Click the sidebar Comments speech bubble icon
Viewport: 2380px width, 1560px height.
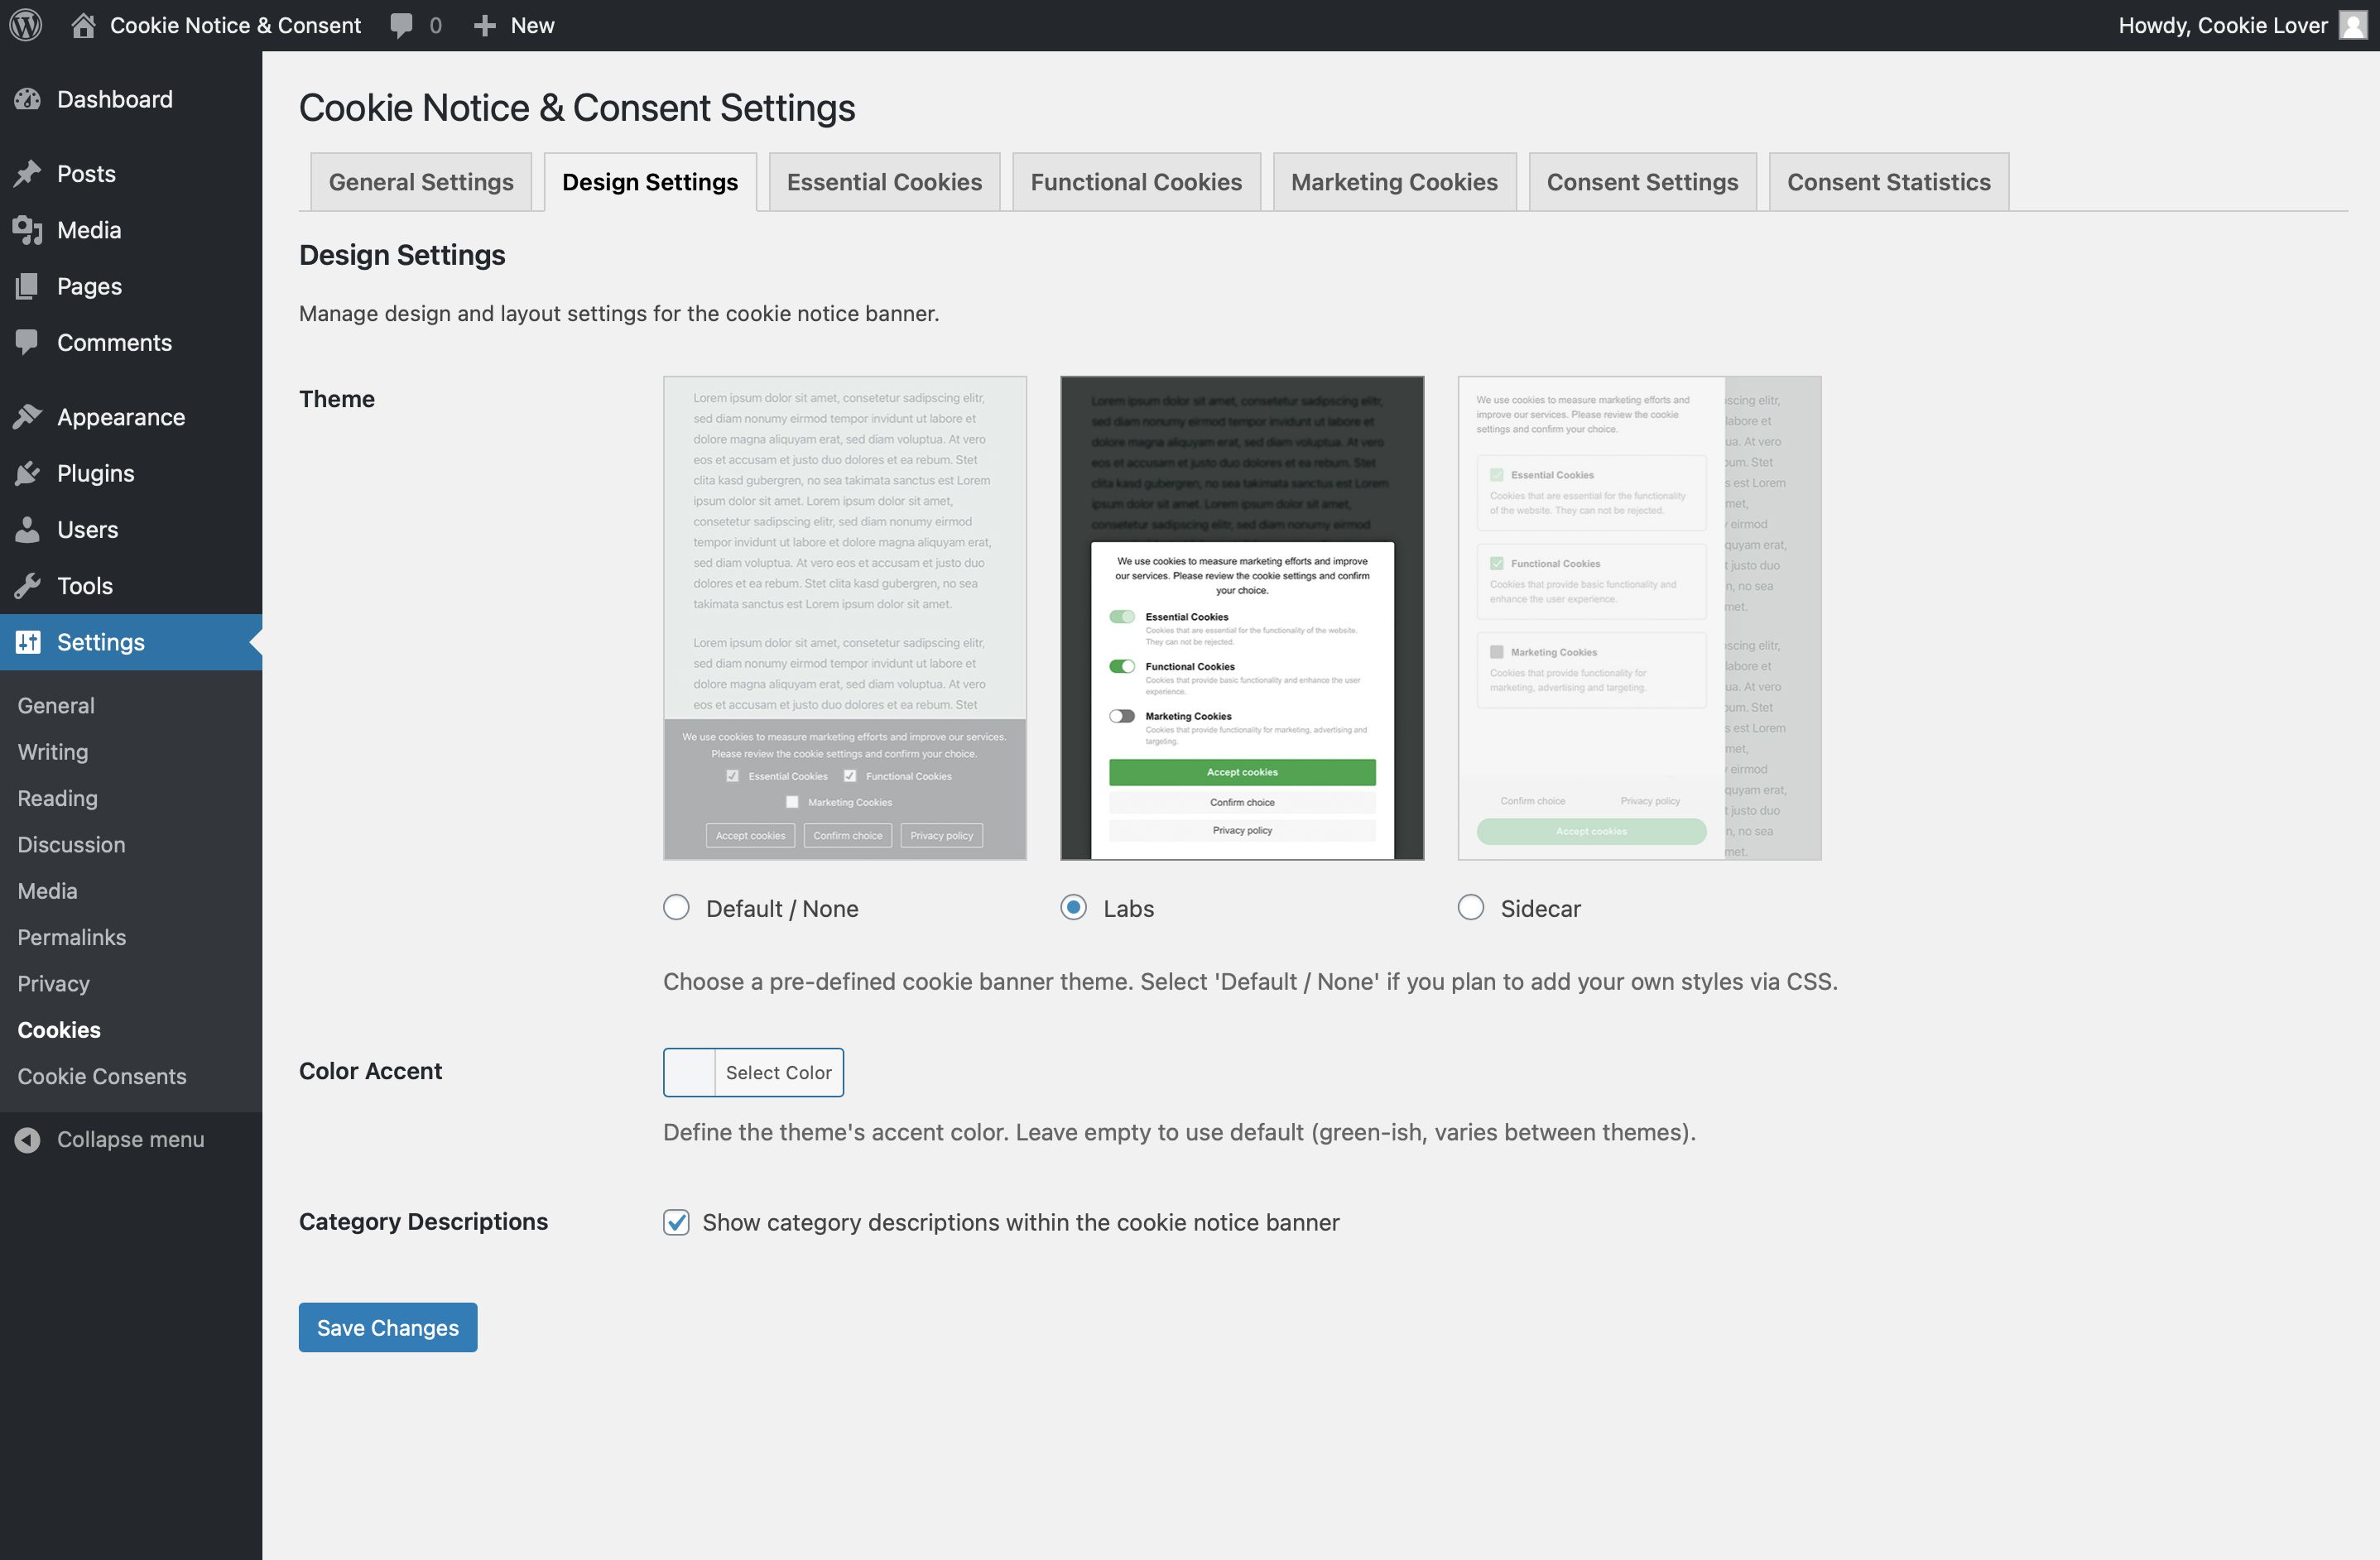pyautogui.click(x=28, y=342)
